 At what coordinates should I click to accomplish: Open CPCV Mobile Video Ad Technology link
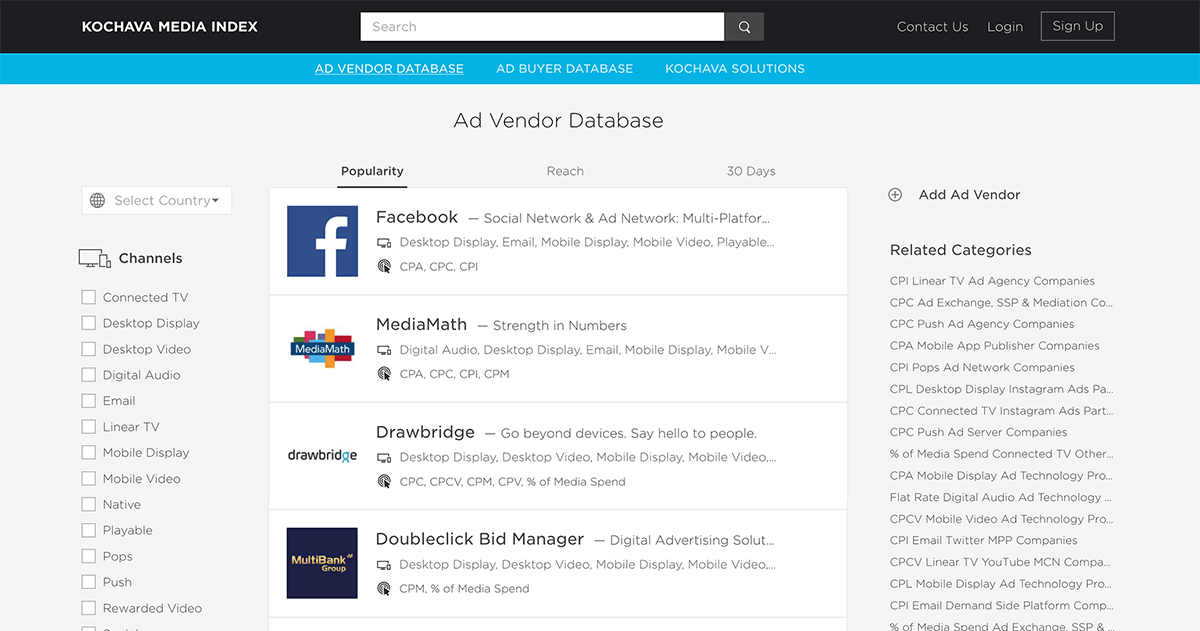[1001, 519]
